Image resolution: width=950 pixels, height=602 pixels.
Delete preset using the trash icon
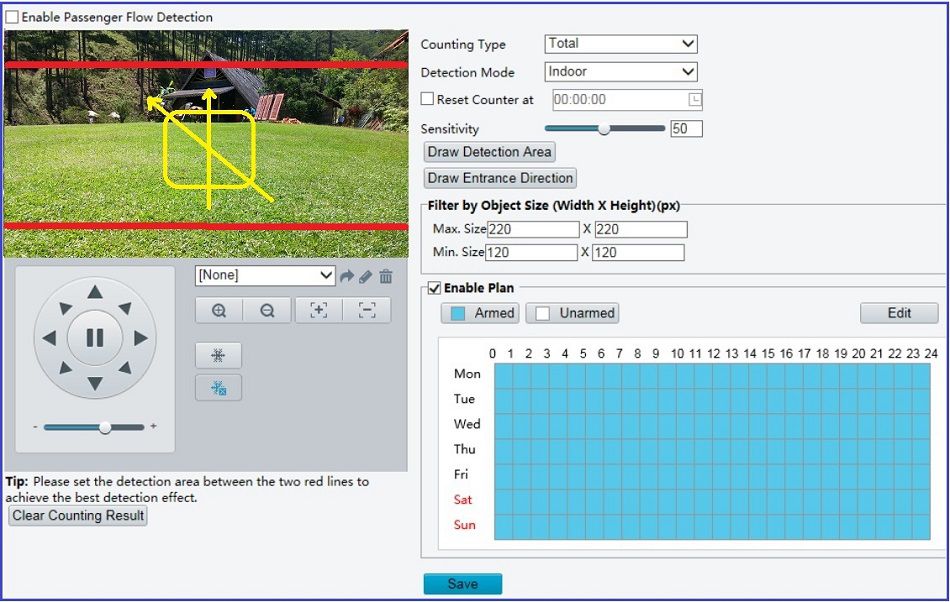(x=386, y=276)
